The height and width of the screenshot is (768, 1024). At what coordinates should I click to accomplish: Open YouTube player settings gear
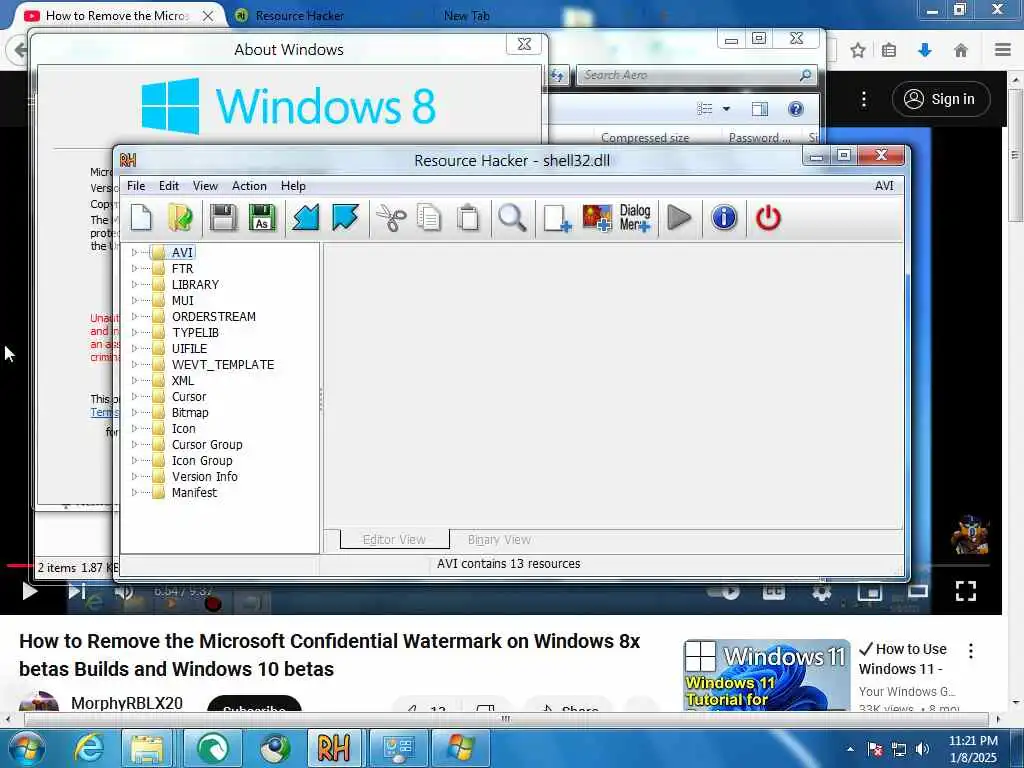pos(821,591)
